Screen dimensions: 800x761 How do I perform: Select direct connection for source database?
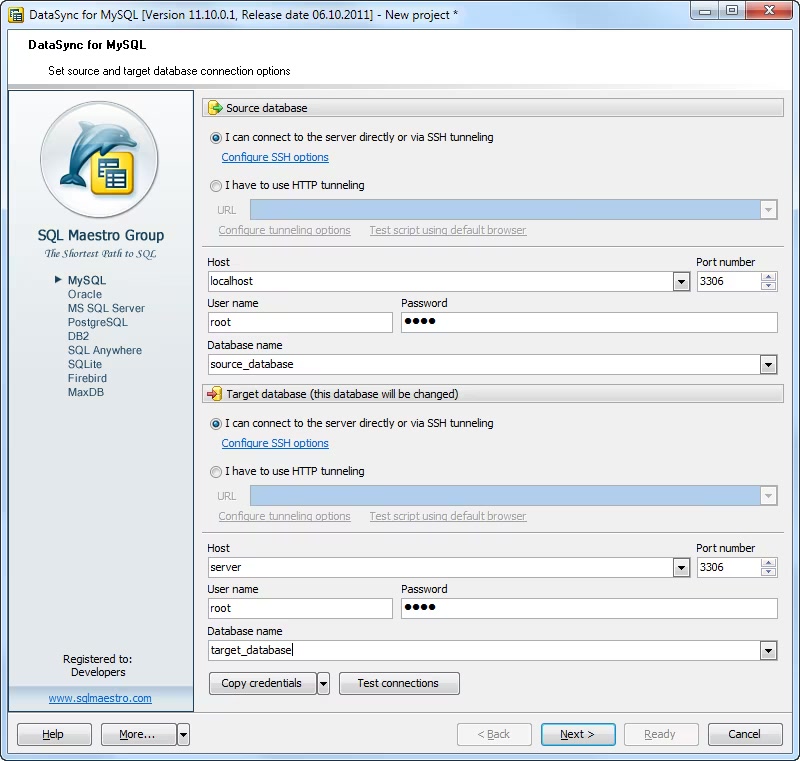click(216, 138)
